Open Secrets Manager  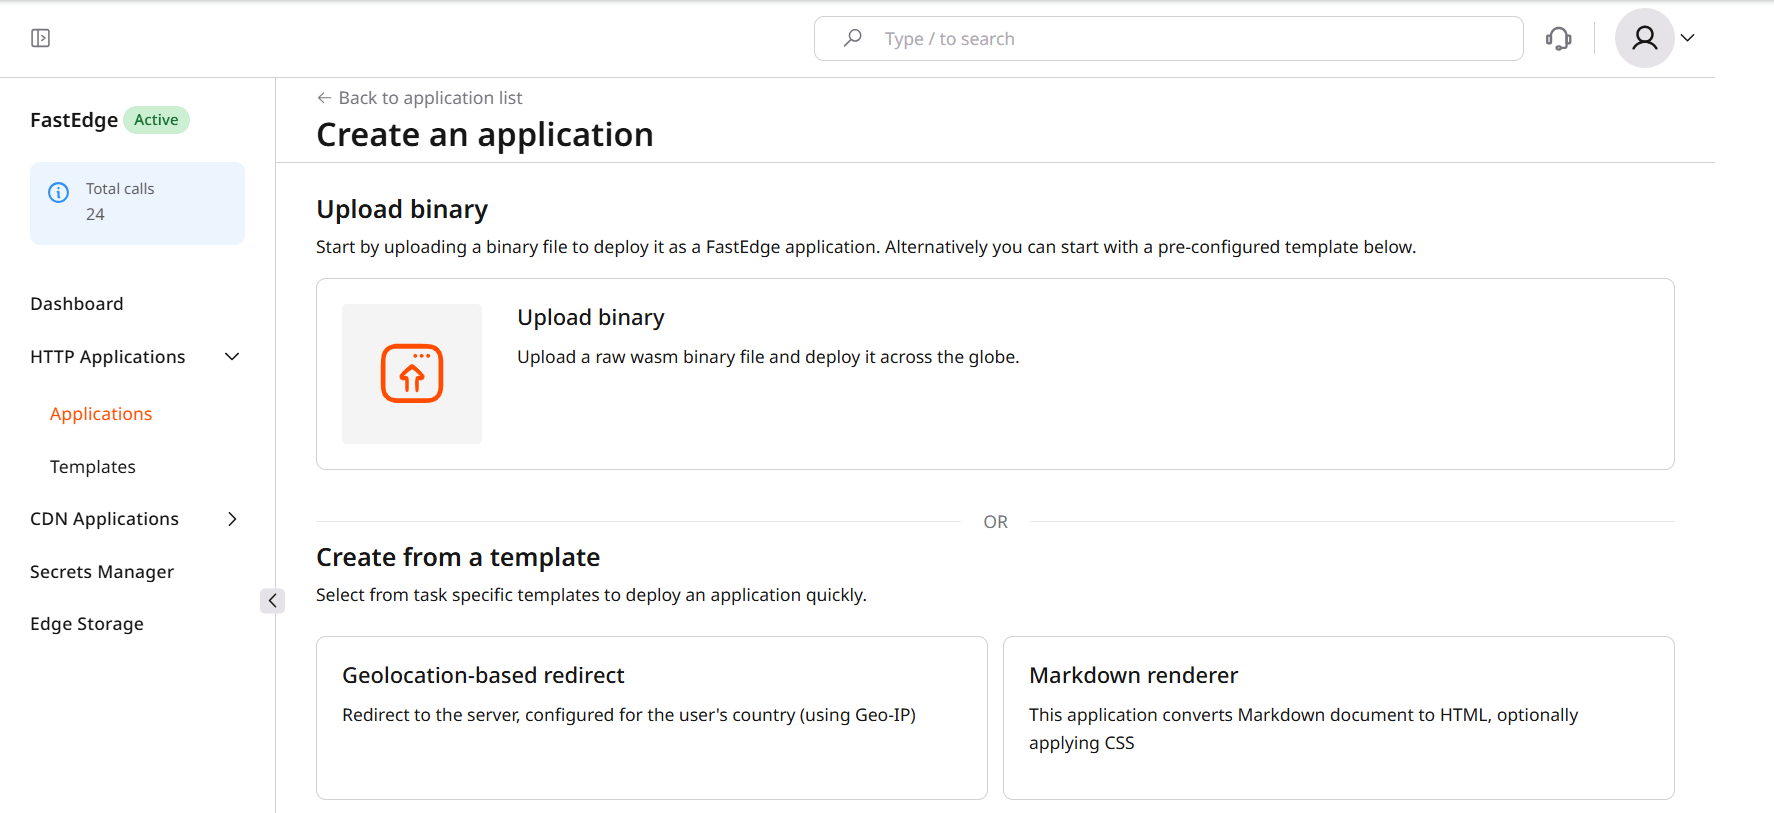102,572
